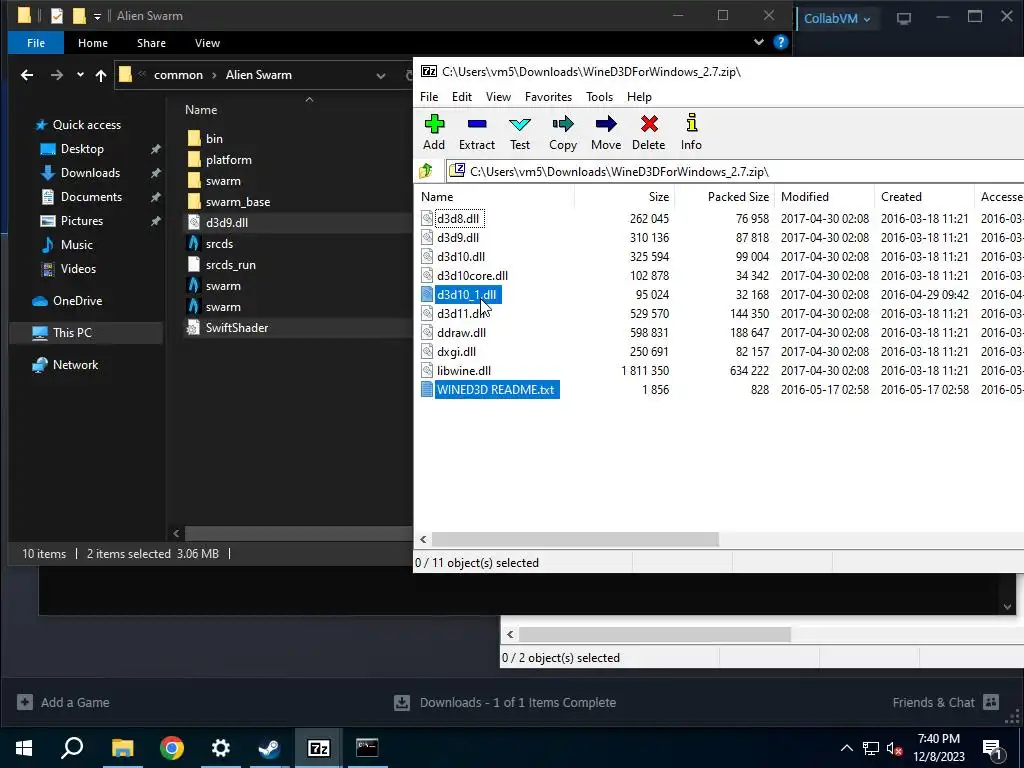The height and width of the screenshot is (768, 1024).
Task: Open the recent locations dropdown arrow
Action: coord(80,75)
